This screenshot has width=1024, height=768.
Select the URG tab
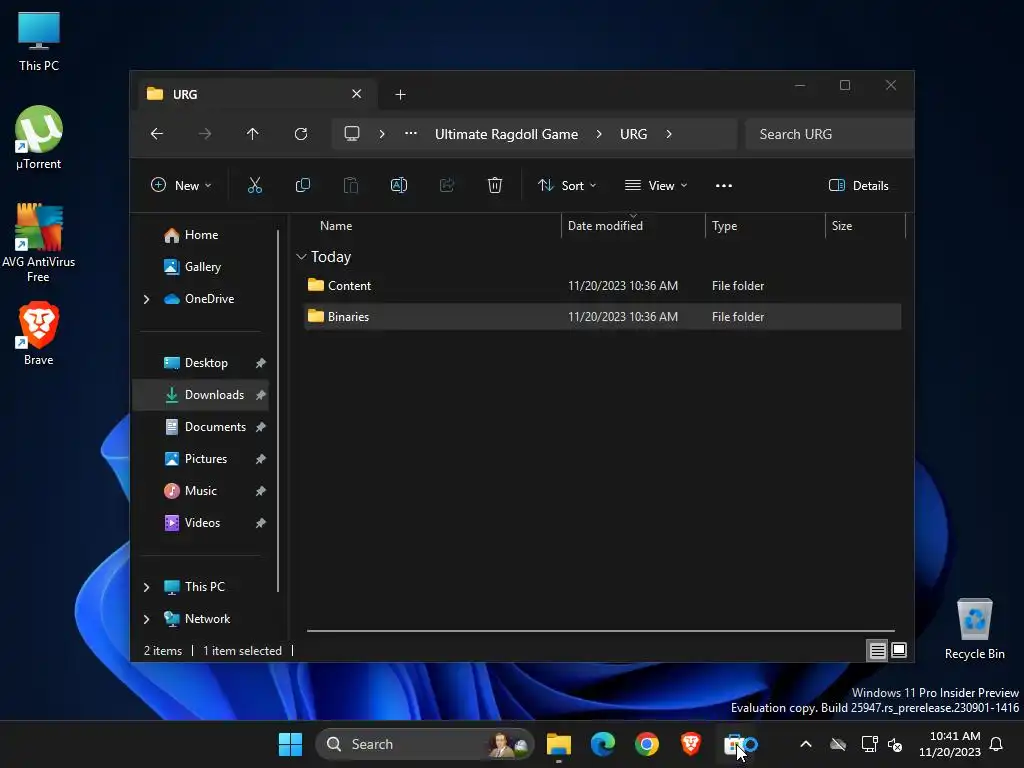click(x=255, y=94)
